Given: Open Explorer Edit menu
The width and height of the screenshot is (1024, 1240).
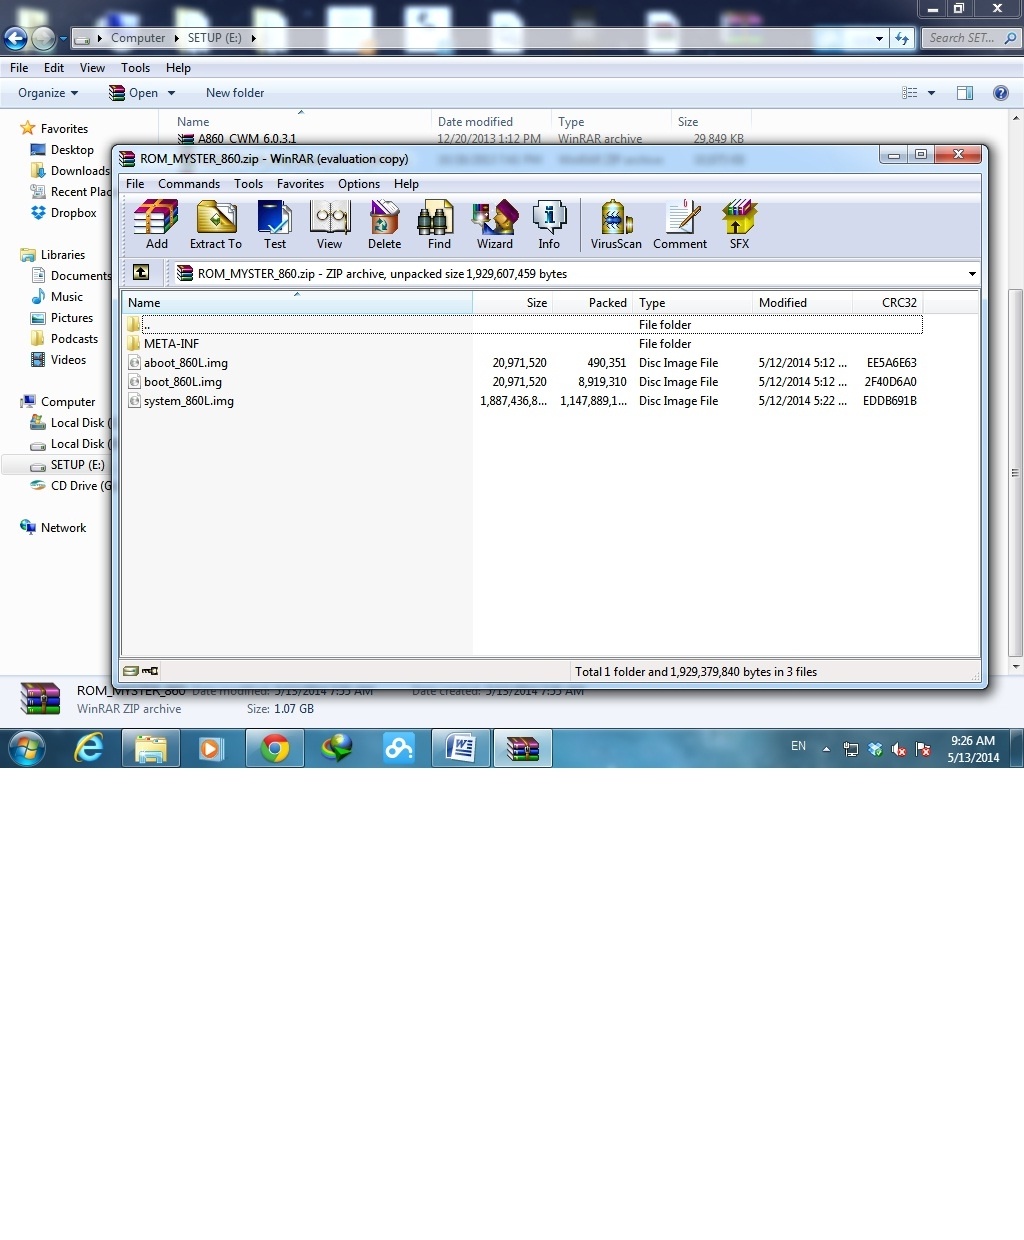Looking at the screenshot, I should (54, 68).
